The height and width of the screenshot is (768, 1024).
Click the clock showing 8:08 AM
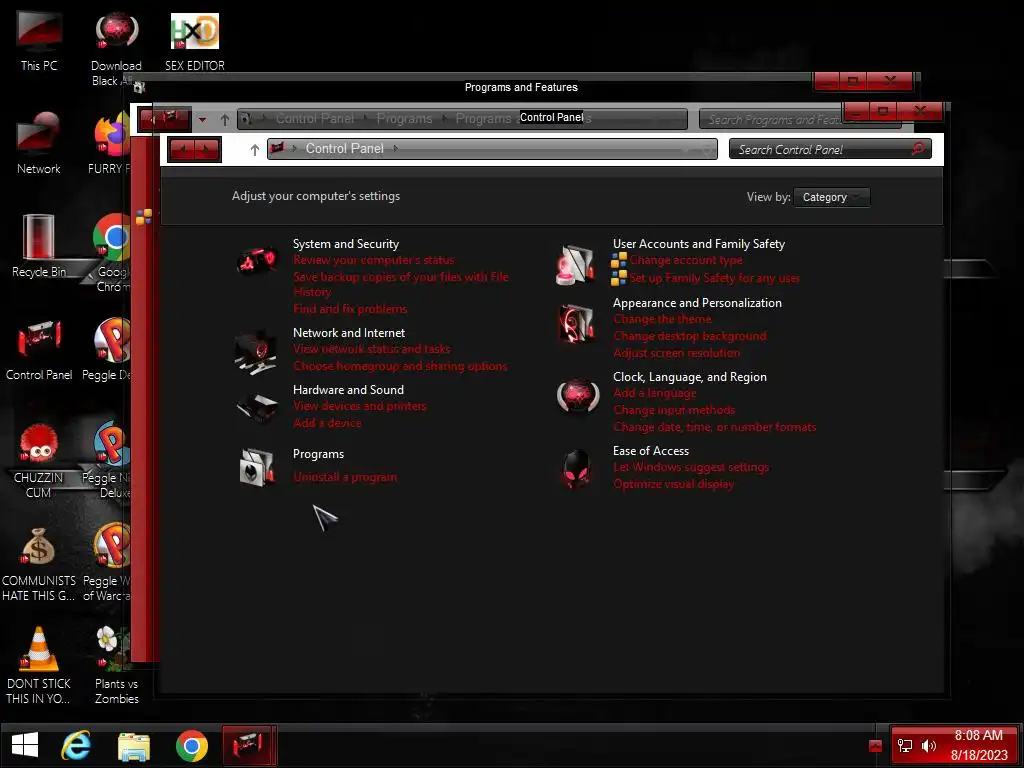click(978, 735)
